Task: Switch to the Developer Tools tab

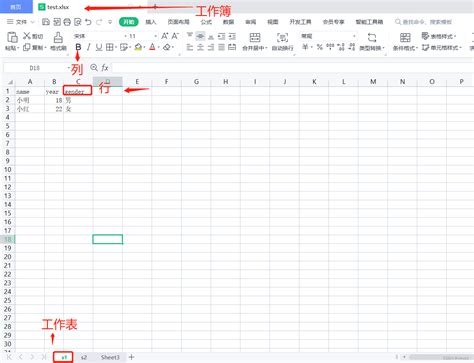Action: pos(300,22)
